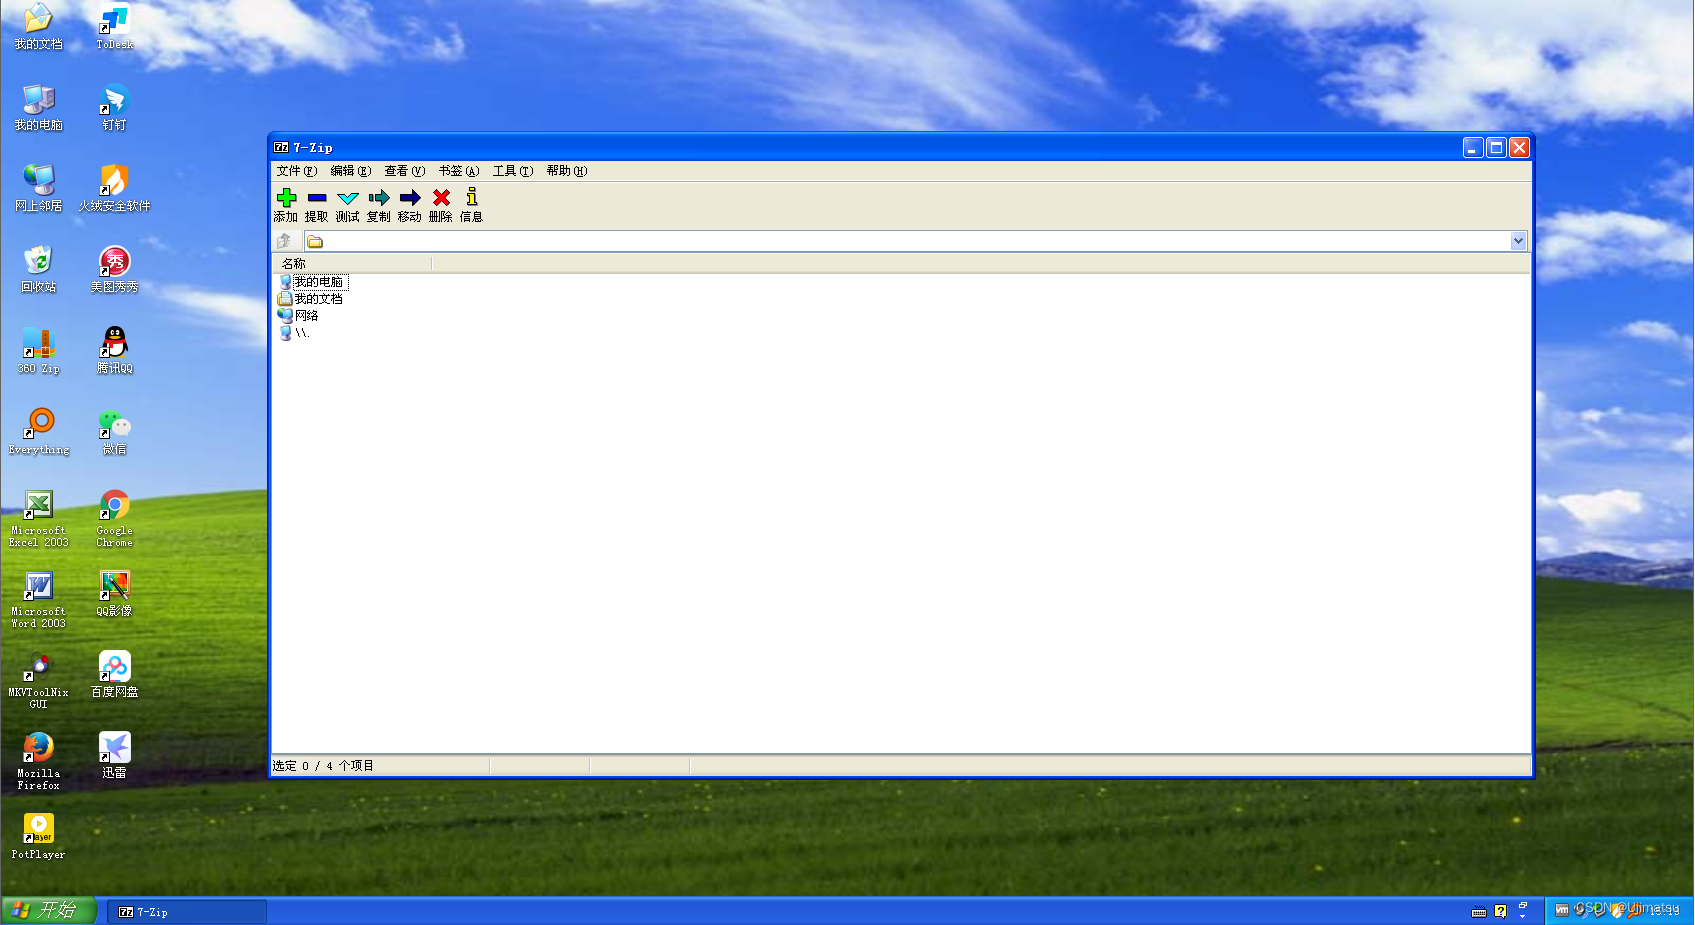Open the 文件(F) menu

[296, 171]
